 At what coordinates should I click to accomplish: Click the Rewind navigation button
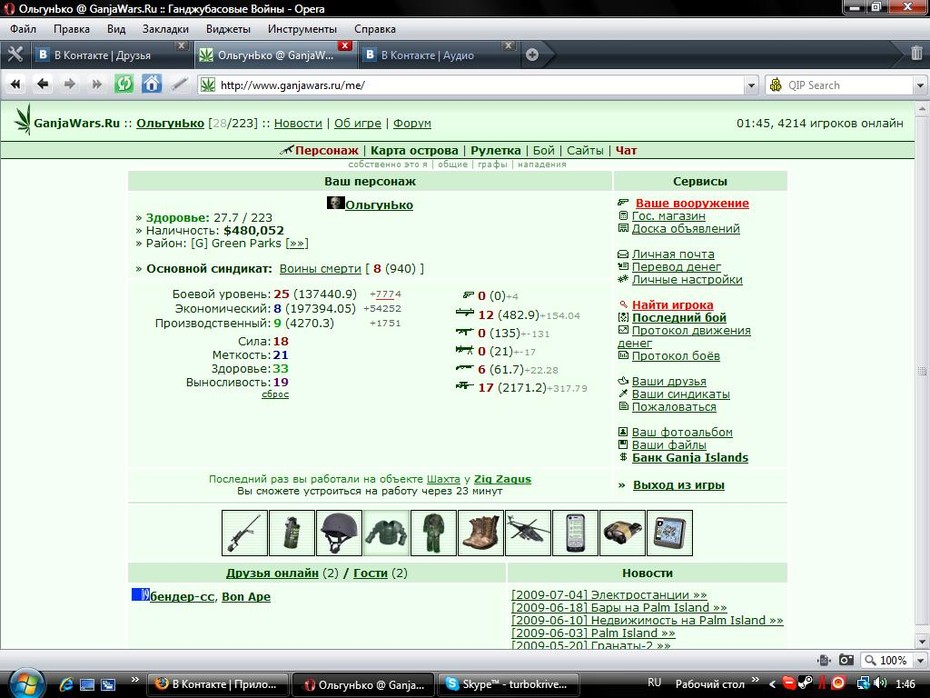(x=15, y=84)
